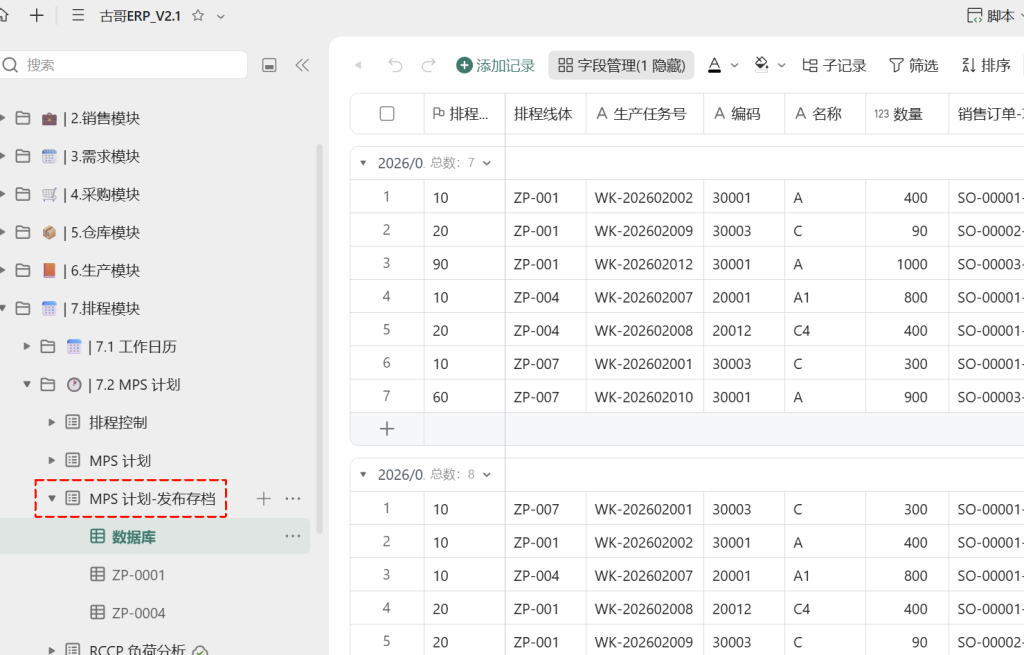This screenshot has height=655, width=1024.
Task: Open dropdown next to 总数: 8
Action: pyautogui.click(x=487, y=475)
